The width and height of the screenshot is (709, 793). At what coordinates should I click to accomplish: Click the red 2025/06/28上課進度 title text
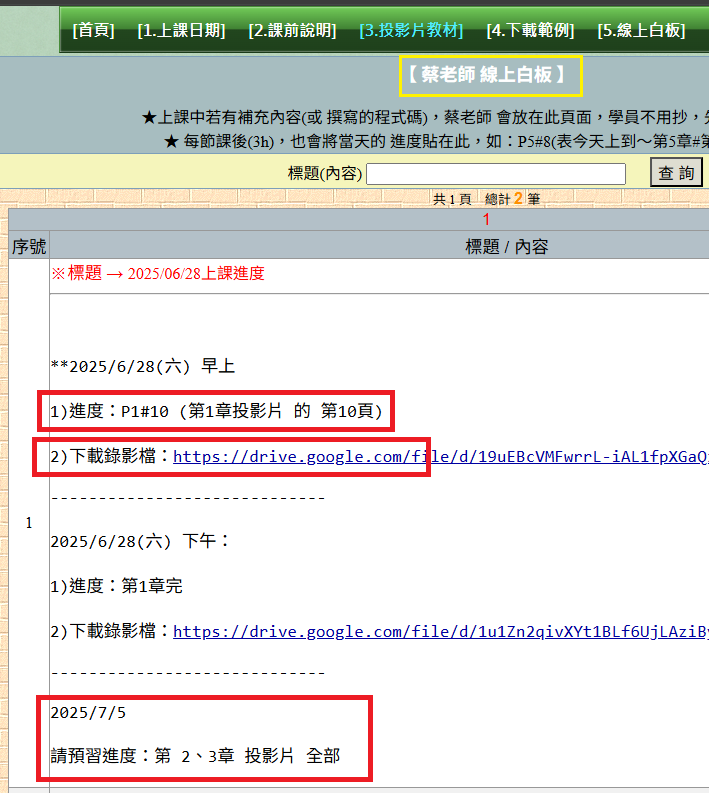coord(158,273)
